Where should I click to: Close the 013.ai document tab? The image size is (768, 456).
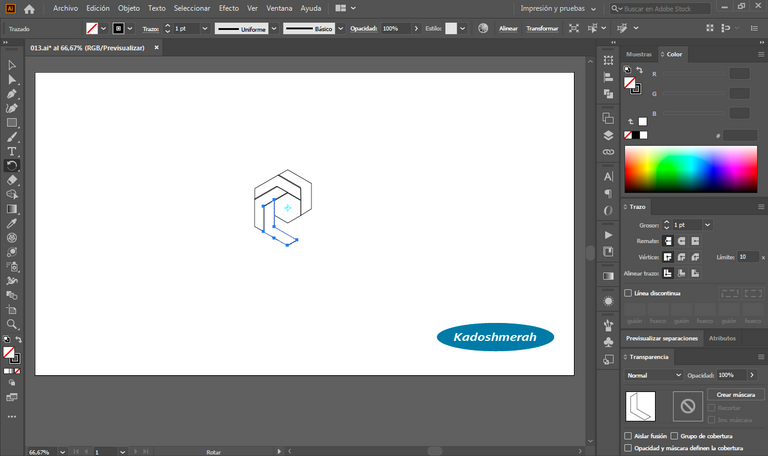(157, 48)
